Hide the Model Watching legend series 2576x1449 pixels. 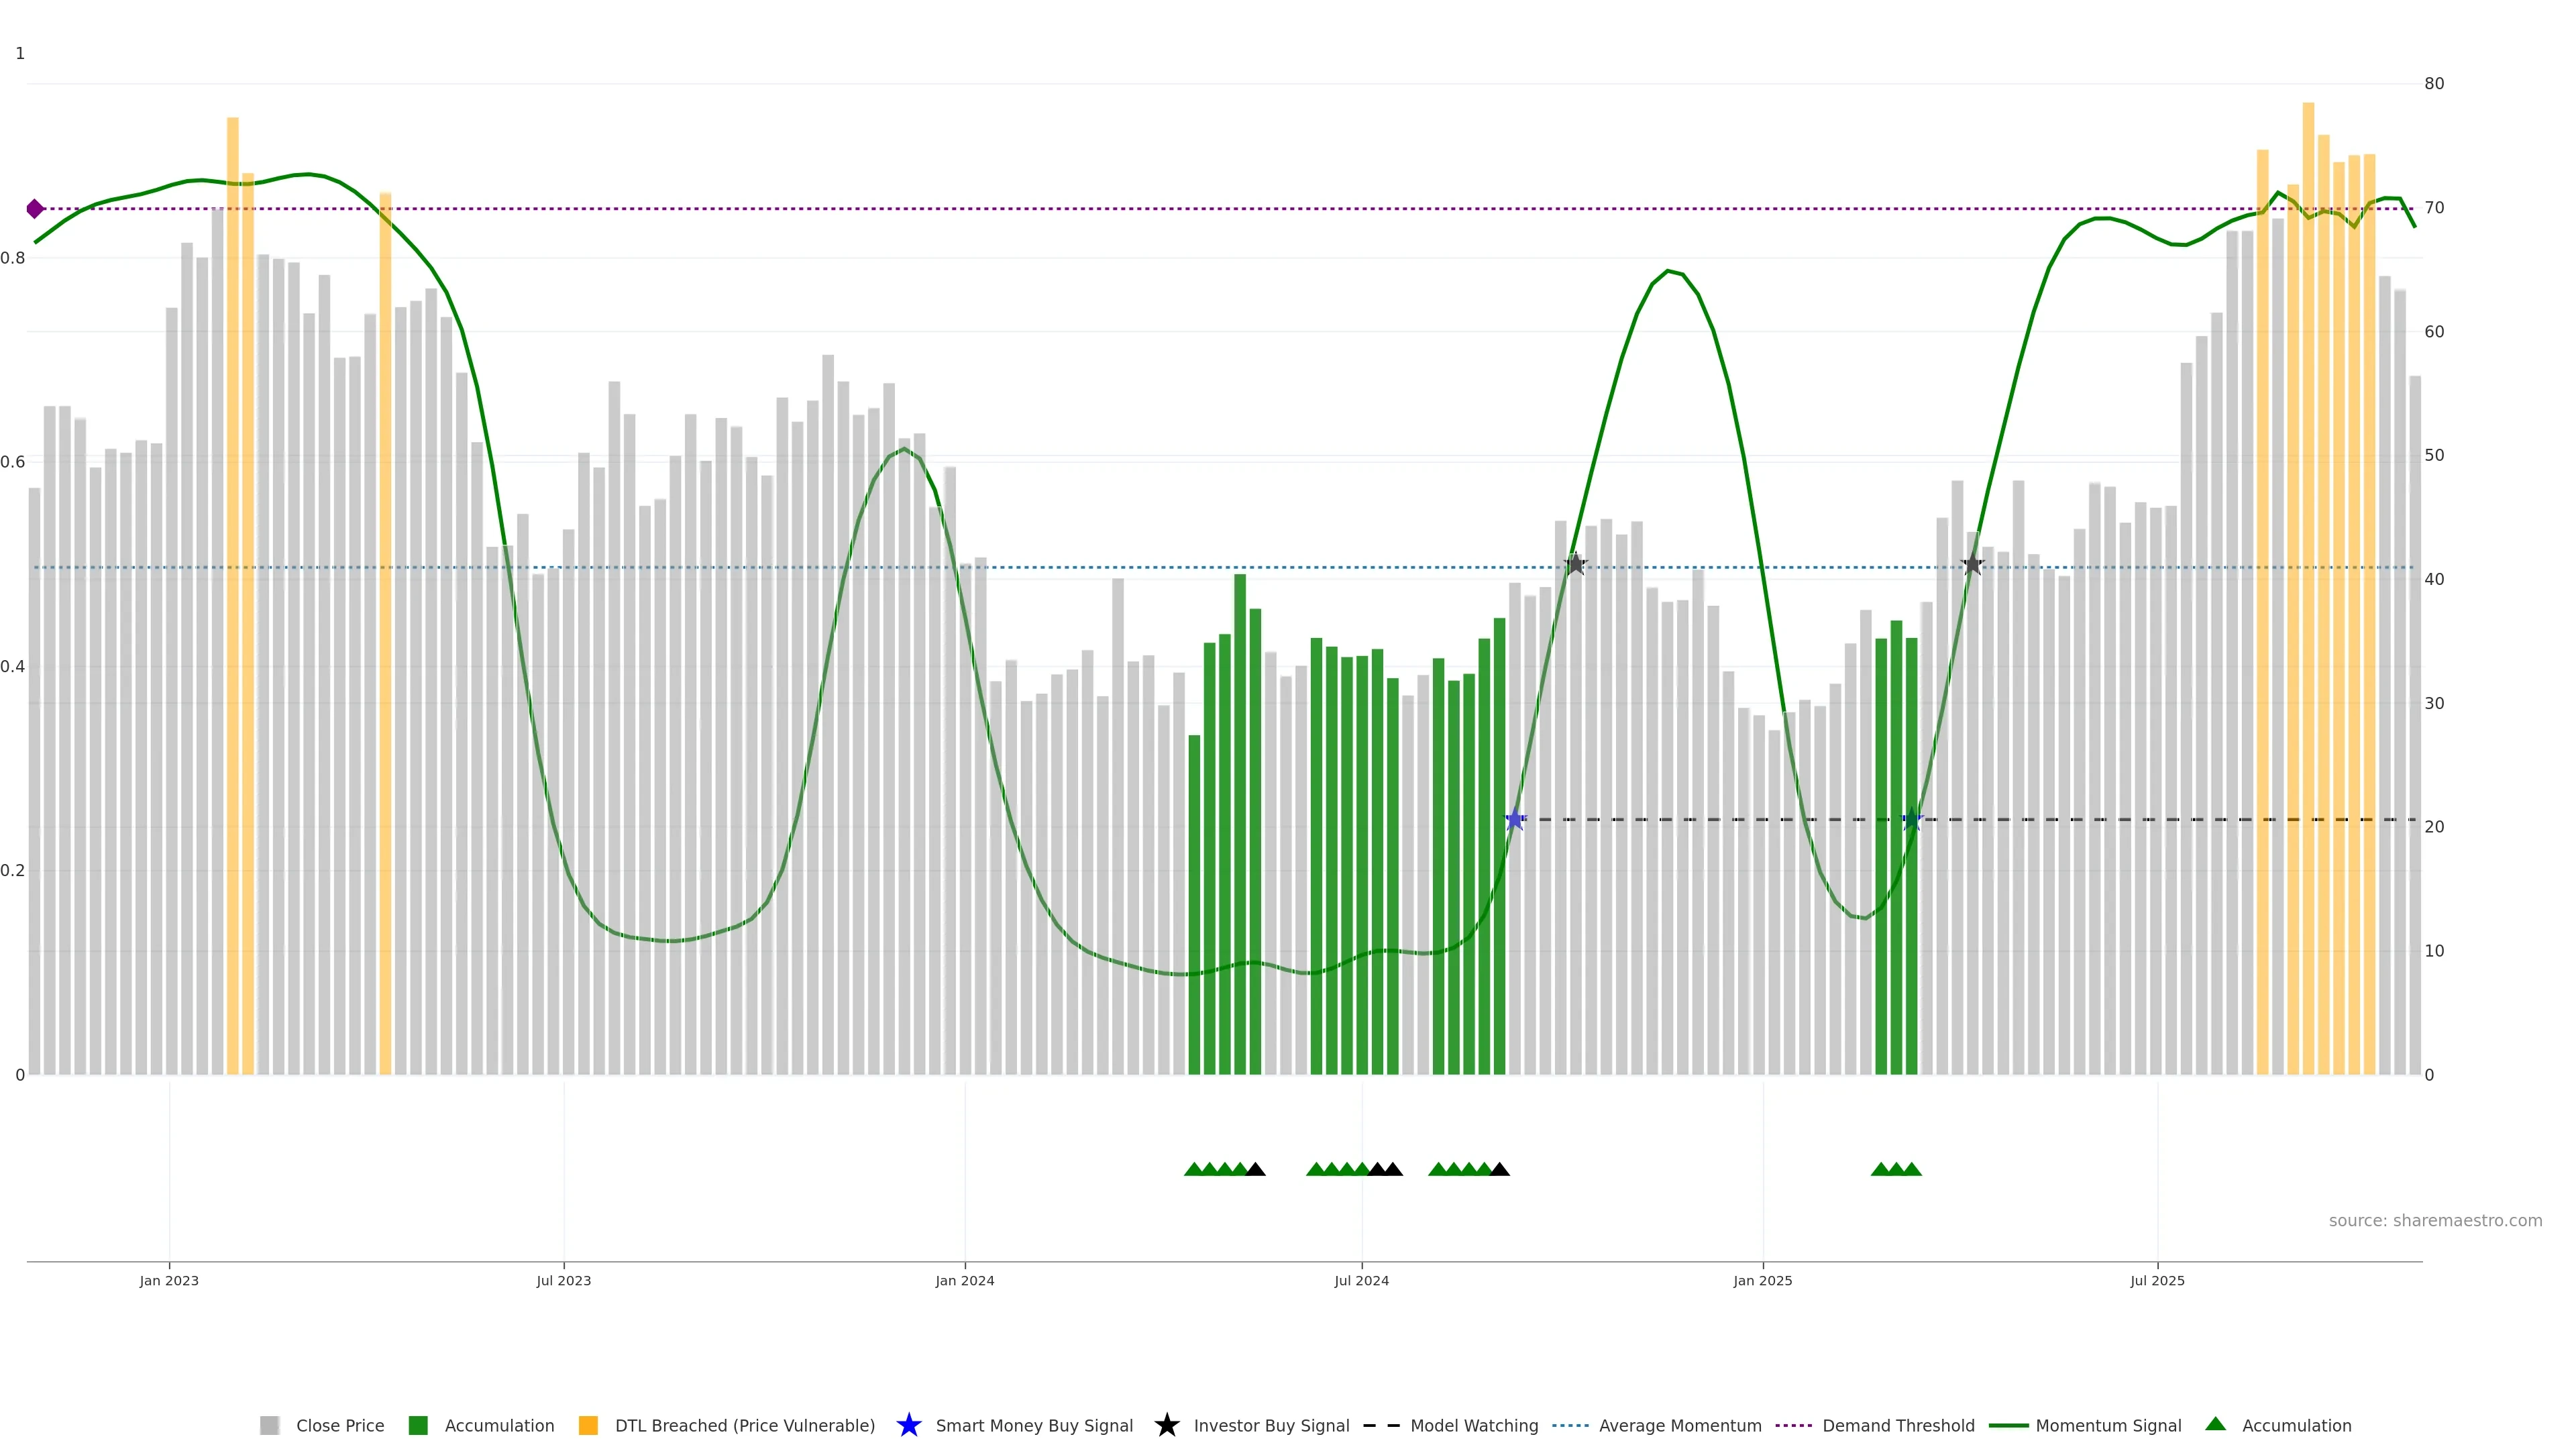pyautogui.click(x=1474, y=1426)
